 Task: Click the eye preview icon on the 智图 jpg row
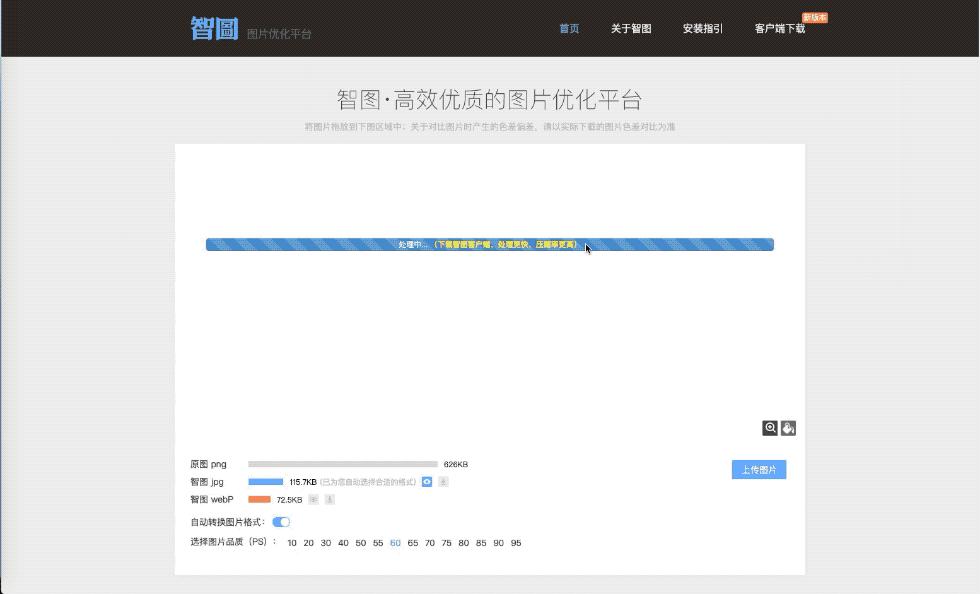tap(428, 481)
